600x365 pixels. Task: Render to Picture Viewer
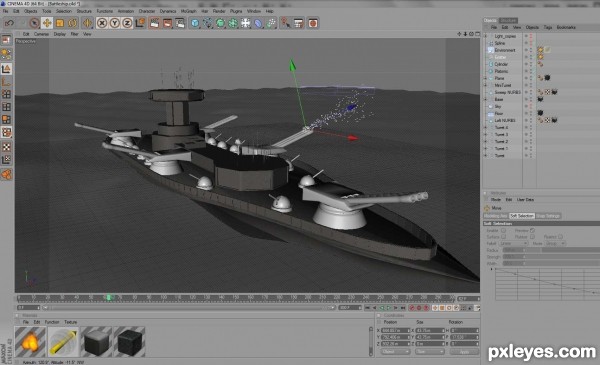(167, 23)
